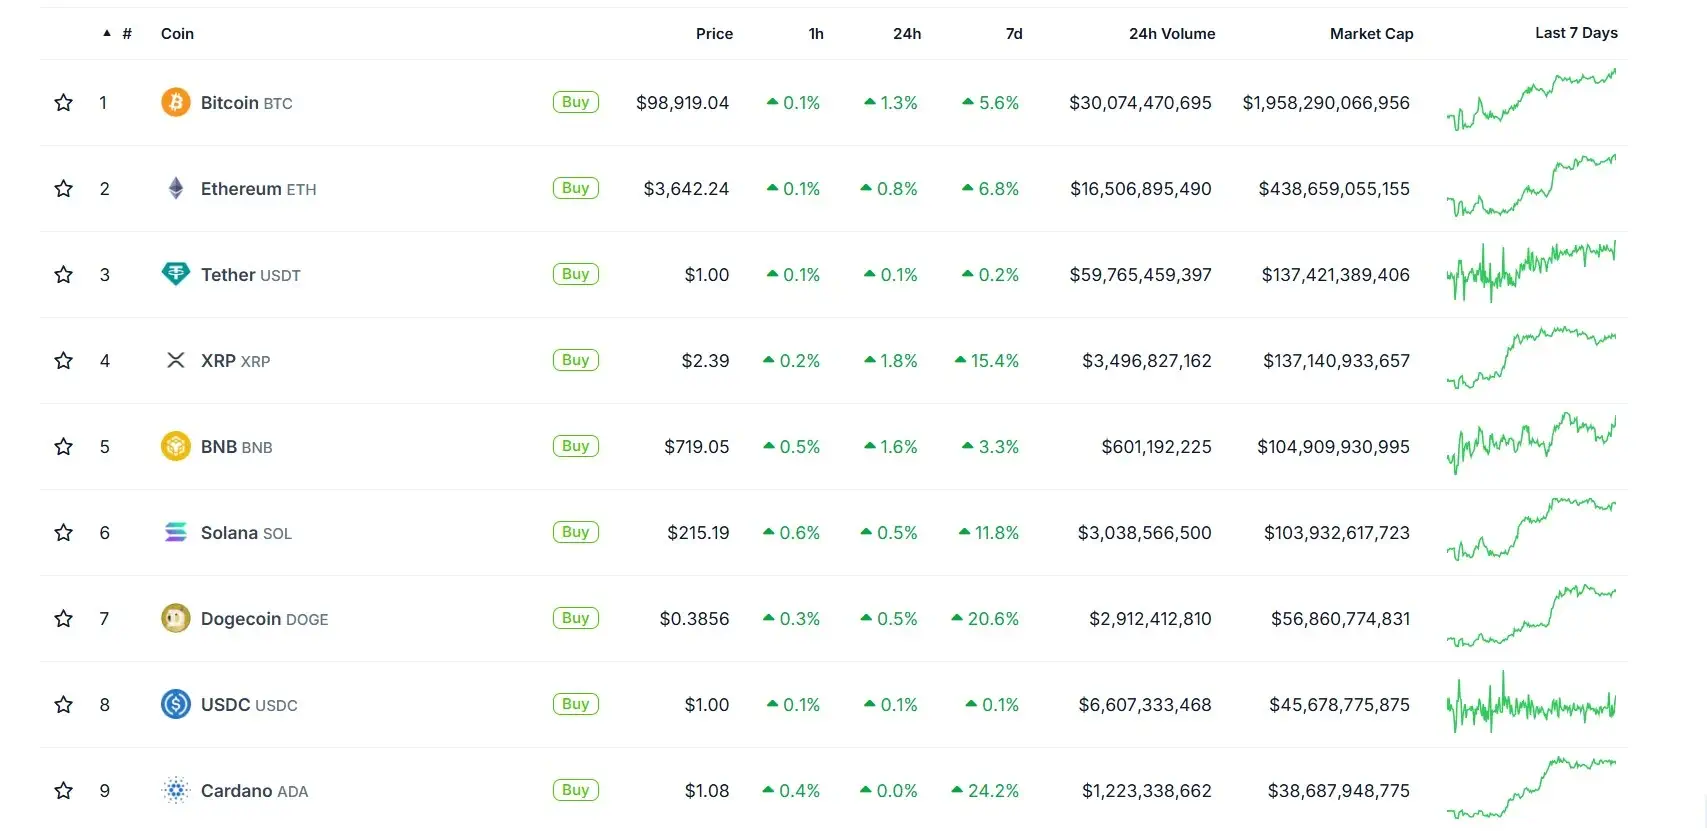
Task: Click Tether volume $59,765,459,397
Action: tap(1140, 274)
